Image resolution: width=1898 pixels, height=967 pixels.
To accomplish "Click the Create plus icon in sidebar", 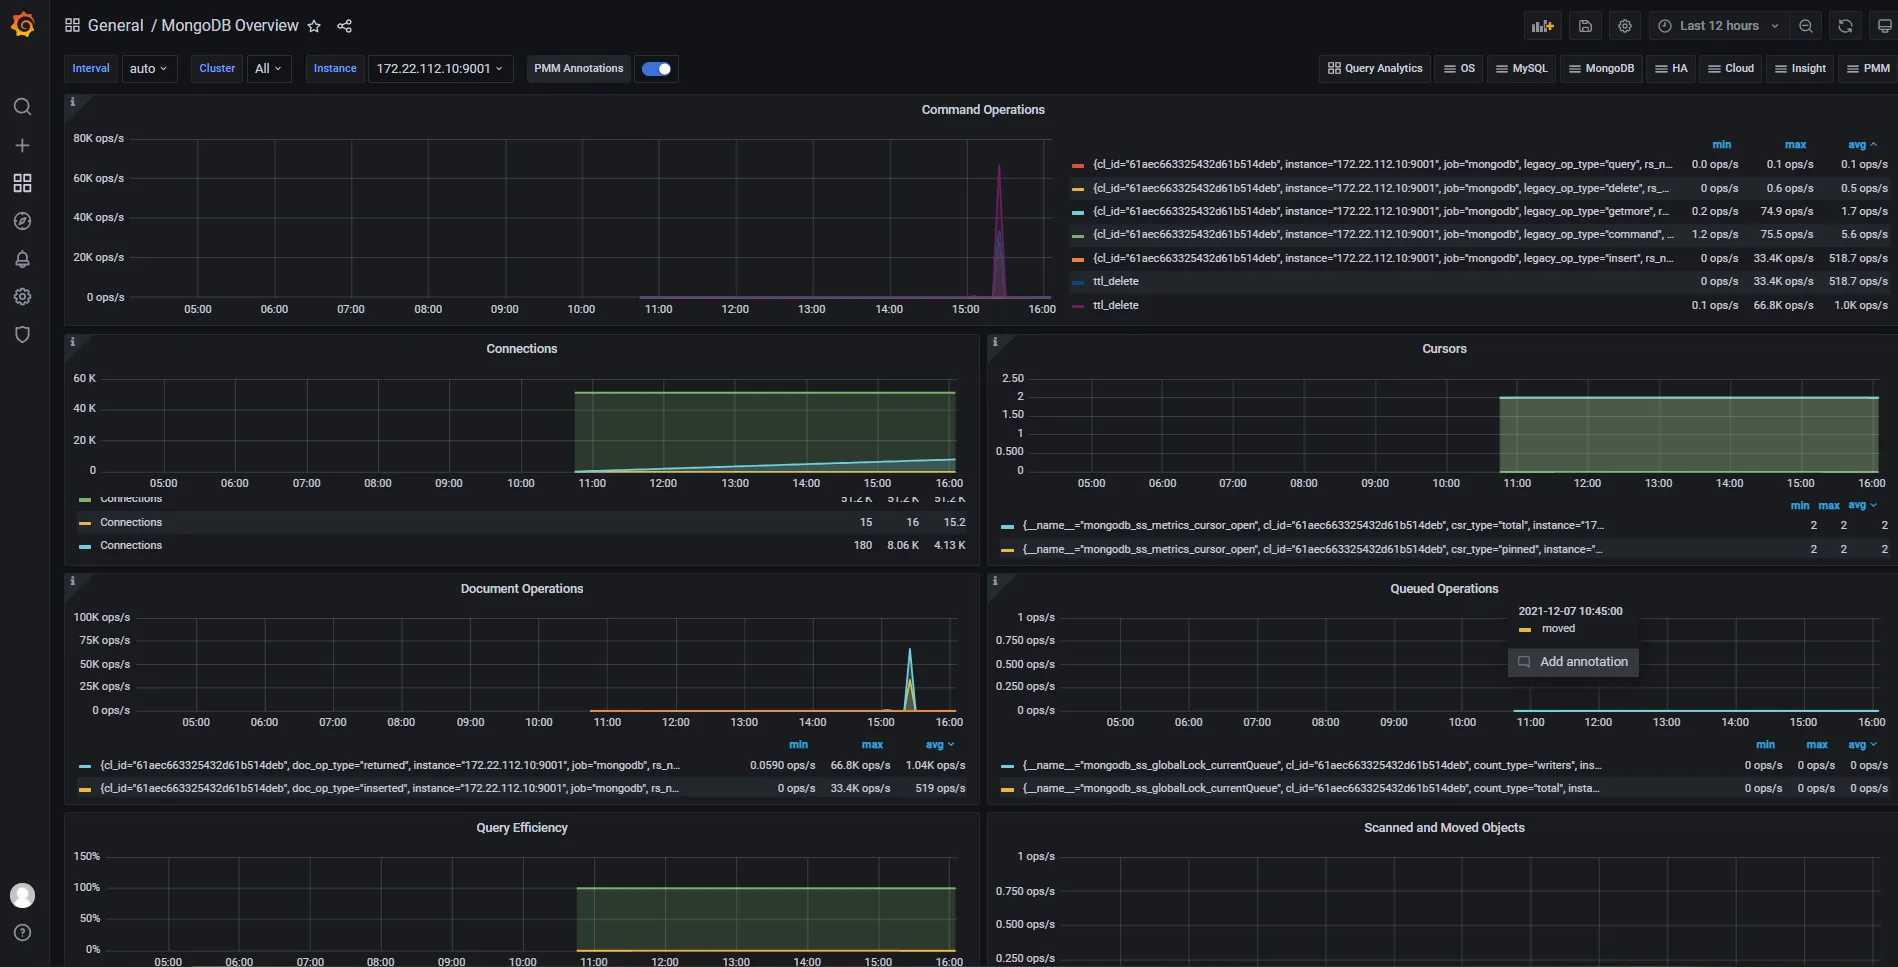I will coord(22,145).
